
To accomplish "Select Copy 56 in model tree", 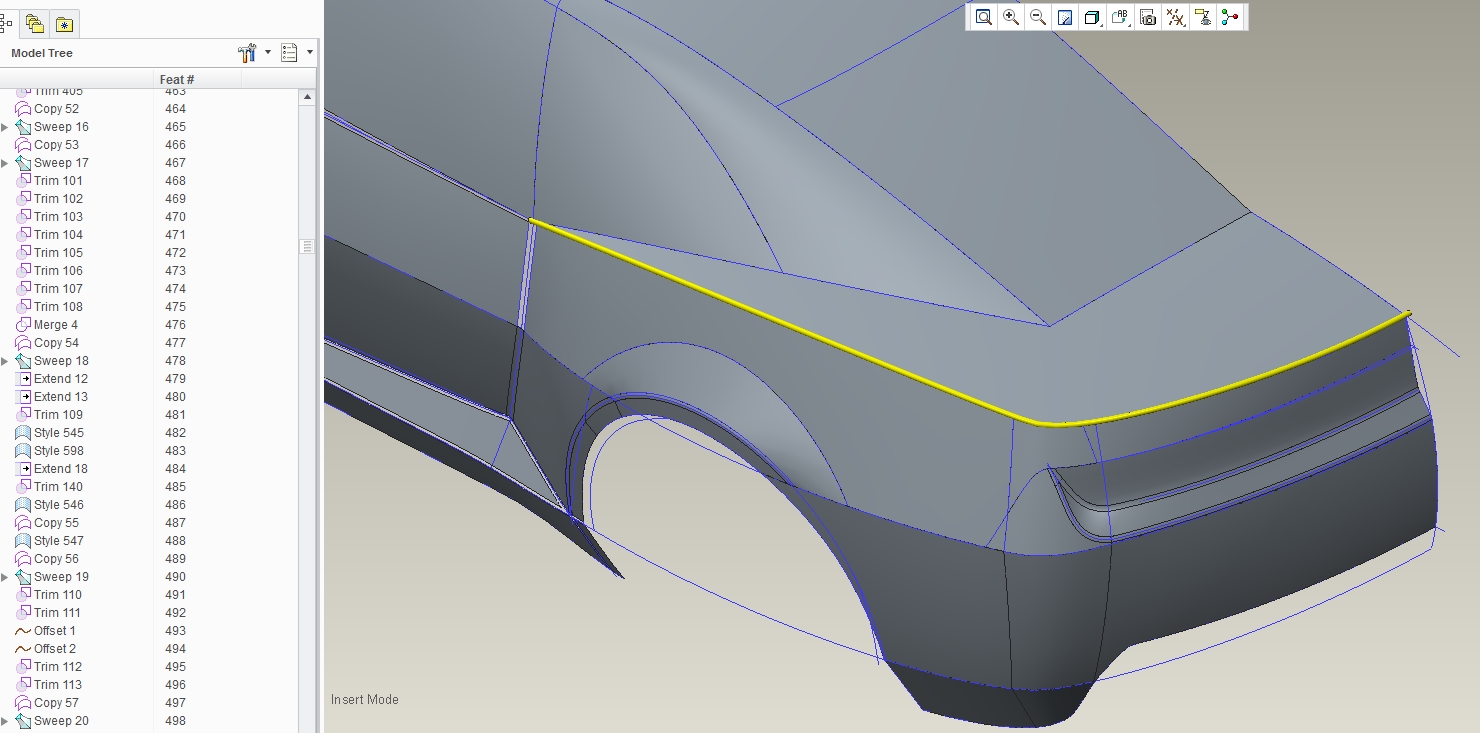I will (56, 559).
